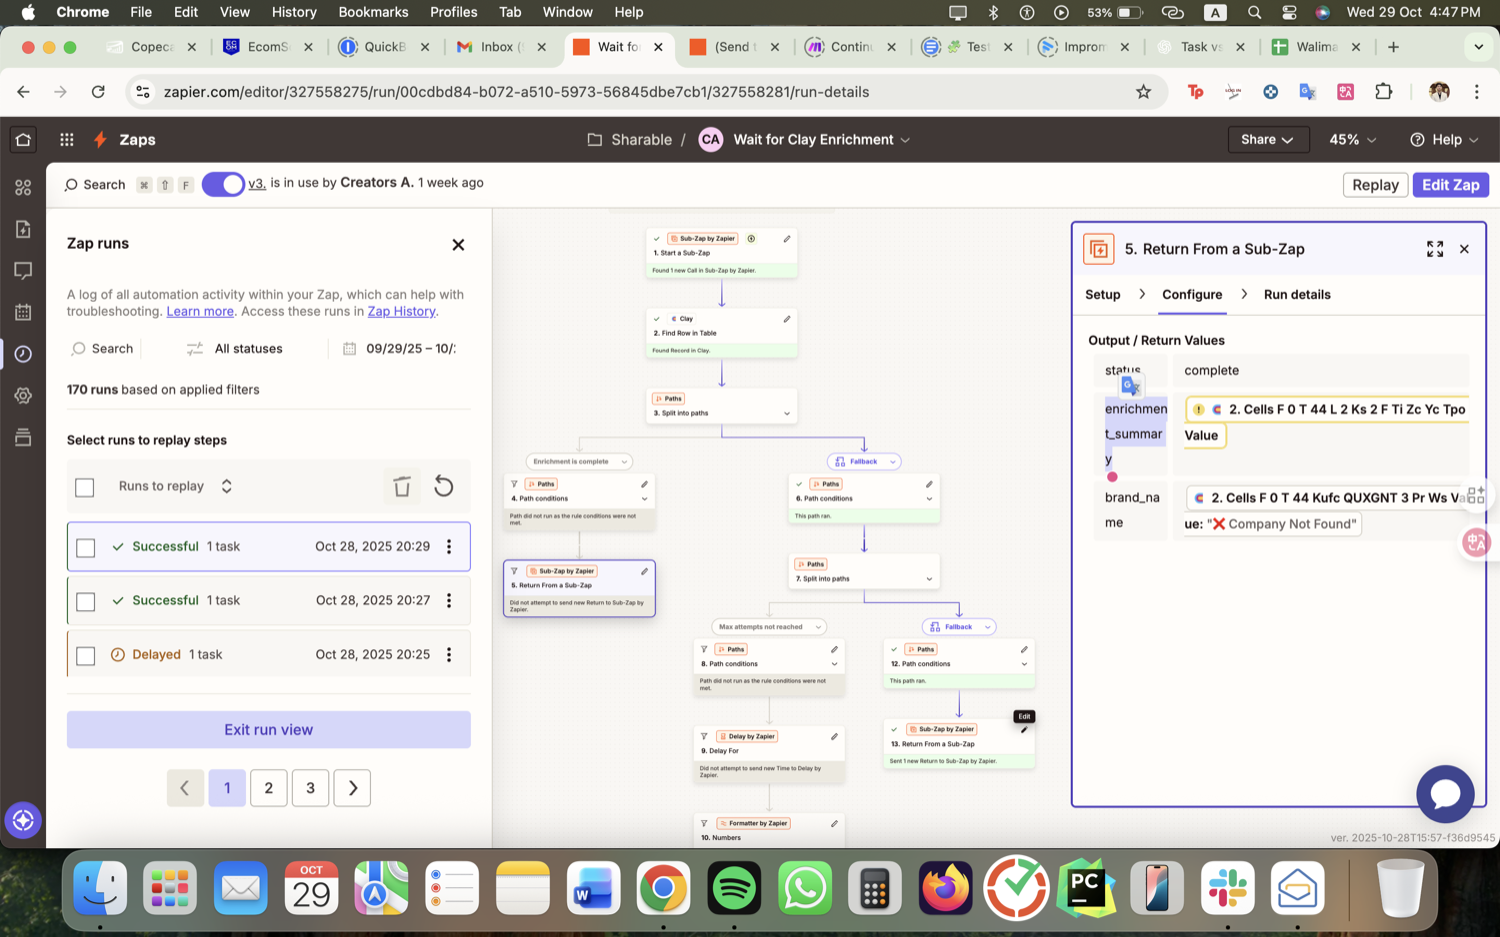This screenshot has width=1500, height=937.
Task: Open the versions stack sidebar icon
Action: click(23, 437)
